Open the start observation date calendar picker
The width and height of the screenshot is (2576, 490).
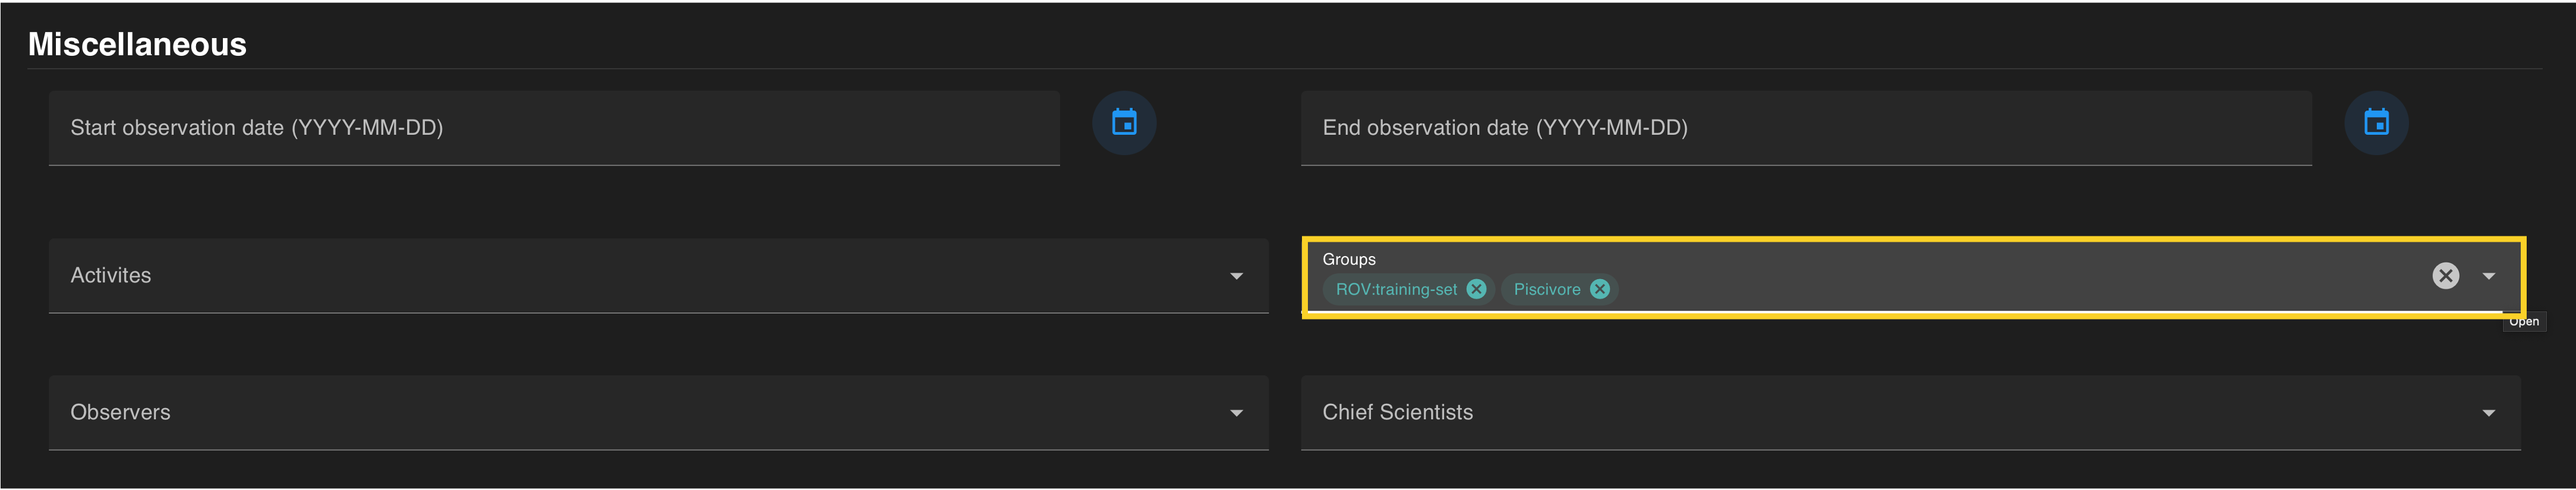[1124, 123]
